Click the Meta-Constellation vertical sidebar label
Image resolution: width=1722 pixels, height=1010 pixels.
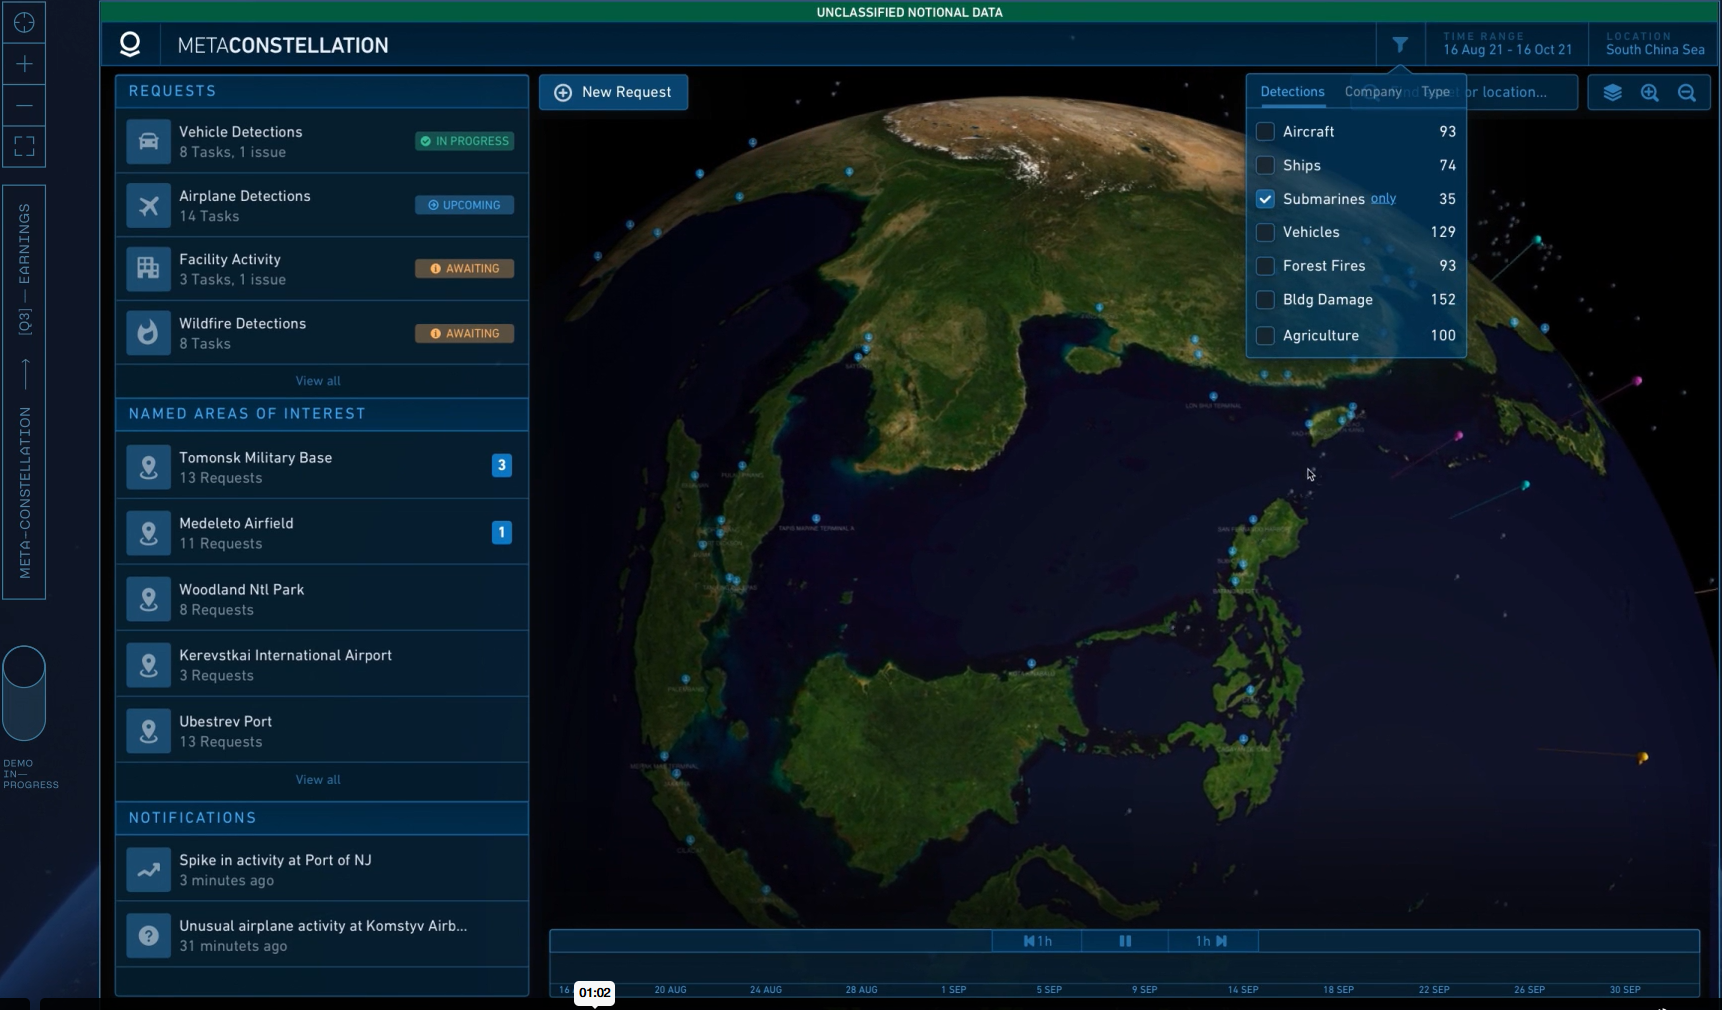(x=25, y=493)
